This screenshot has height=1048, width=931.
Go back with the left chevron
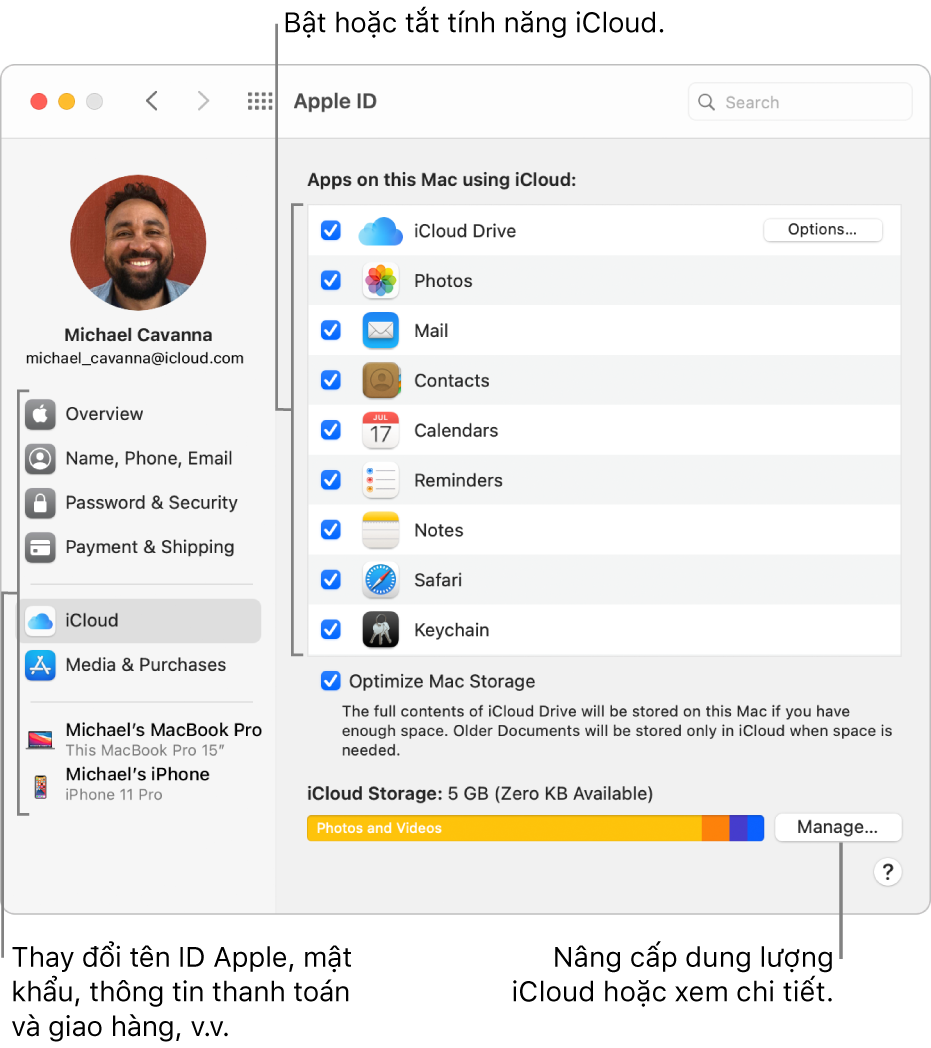(x=152, y=101)
